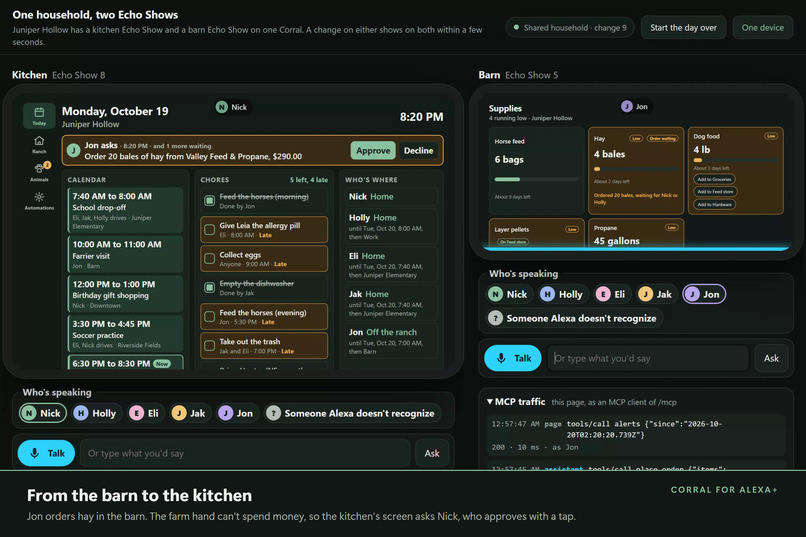Select Holly as the kitchen speaker
Screen dimensions: 806x537
96,413
